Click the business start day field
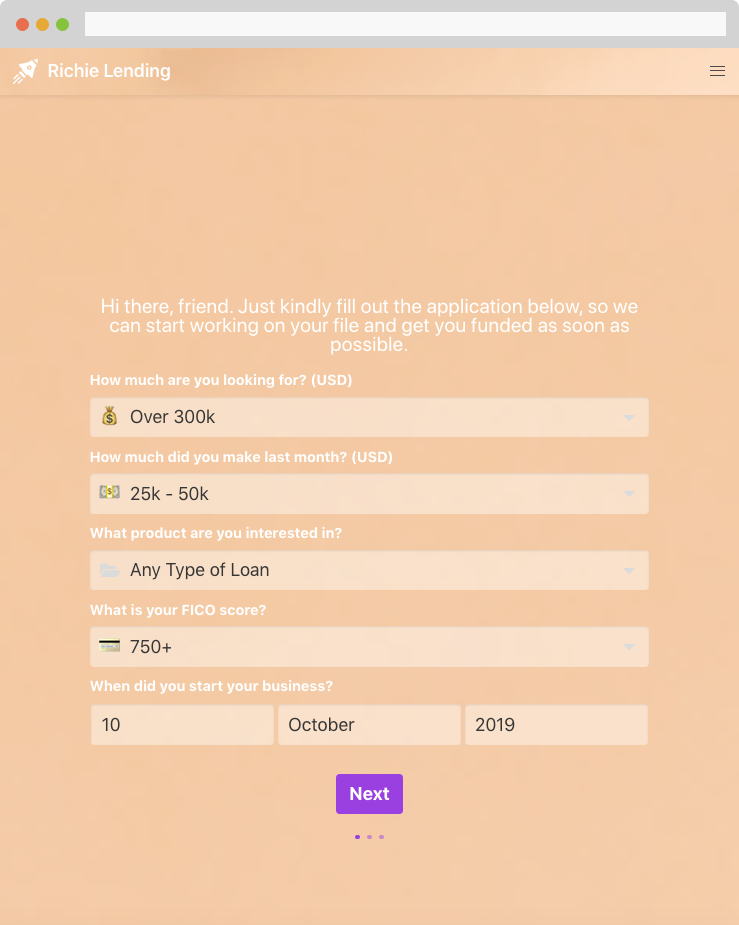This screenshot has width=739, height=925. click(182, 725)
